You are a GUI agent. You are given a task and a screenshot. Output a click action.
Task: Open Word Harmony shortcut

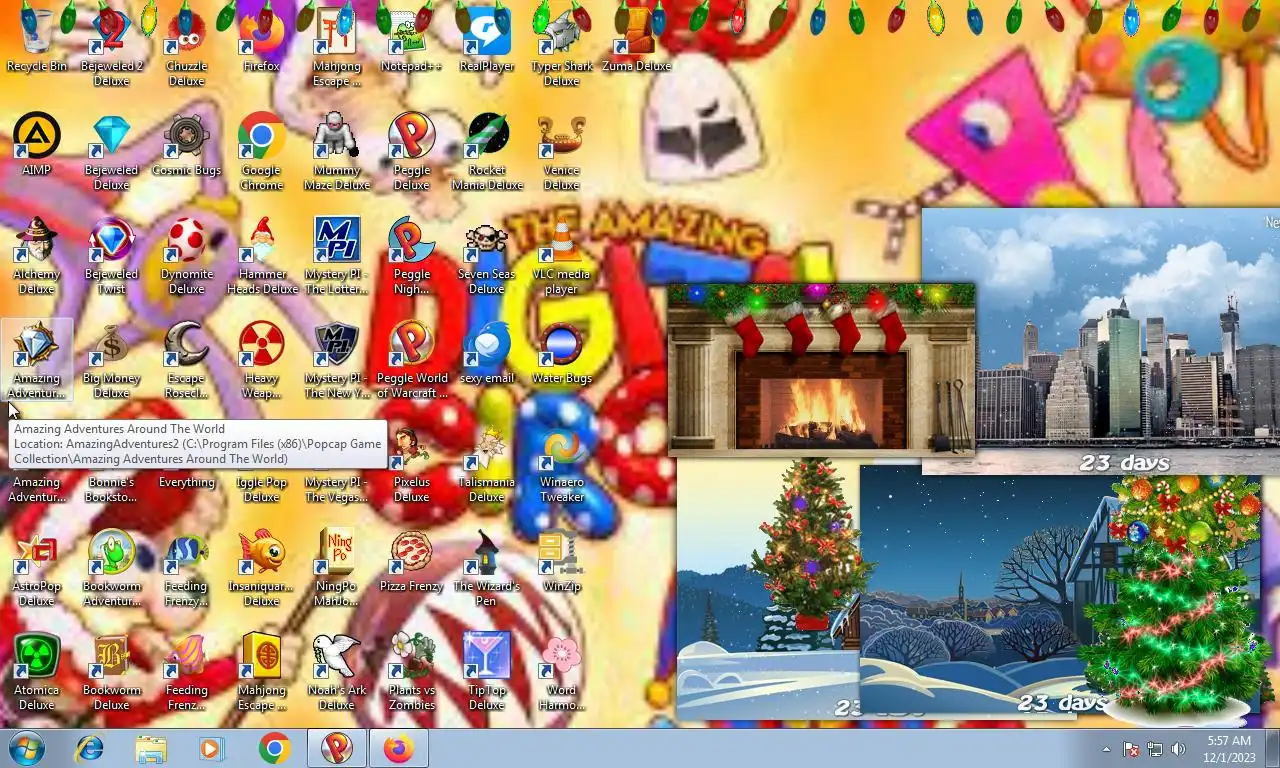point(562,672)
